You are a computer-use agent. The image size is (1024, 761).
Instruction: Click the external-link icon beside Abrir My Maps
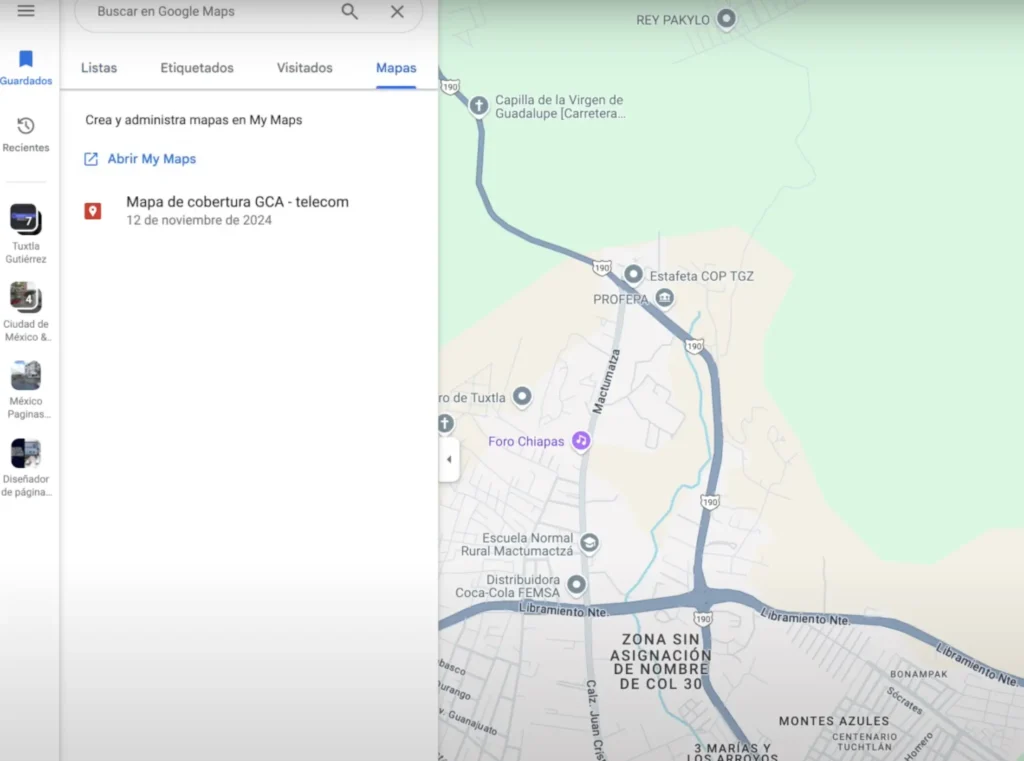(91, 159)
